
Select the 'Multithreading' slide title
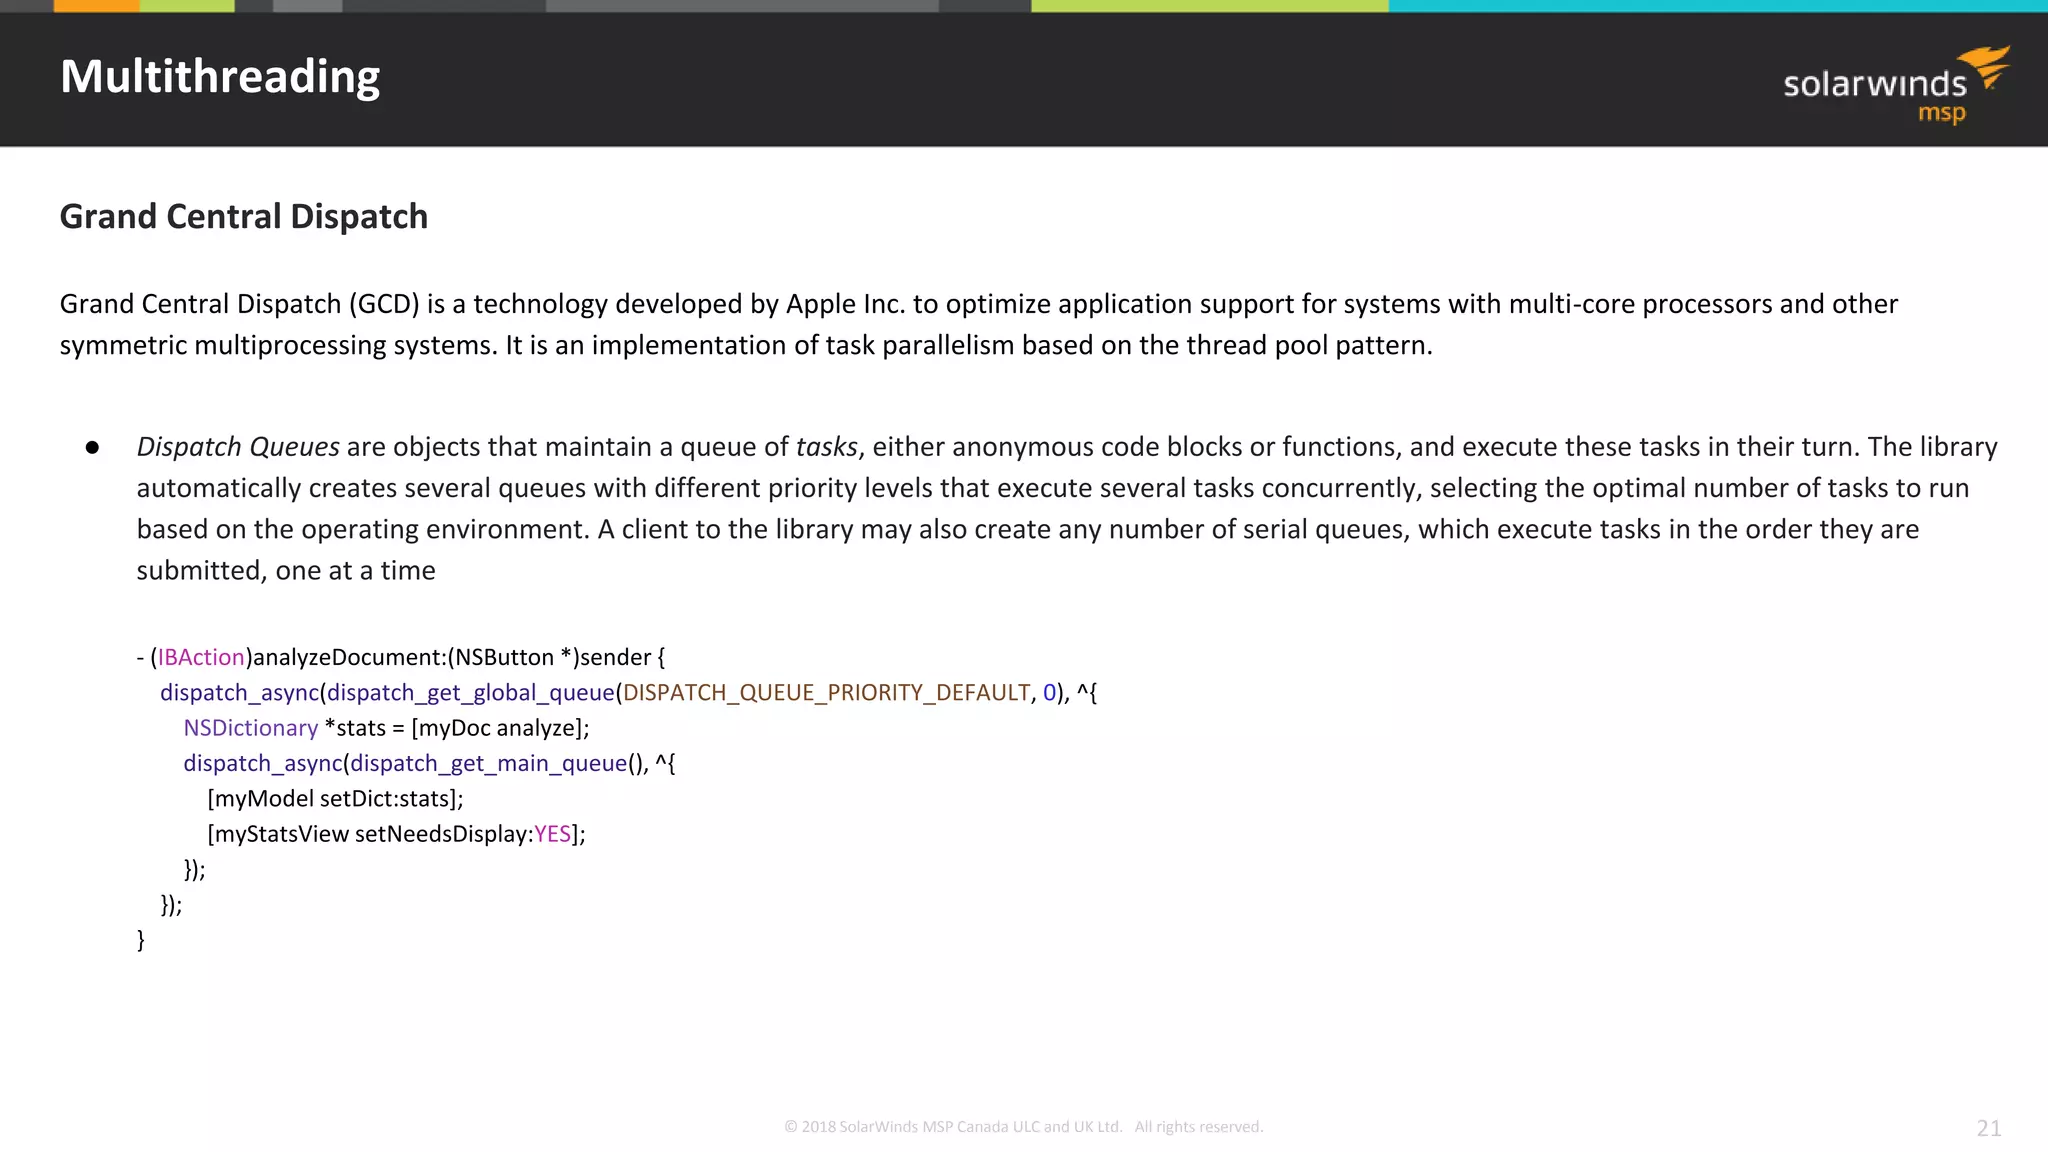[220, 77]
